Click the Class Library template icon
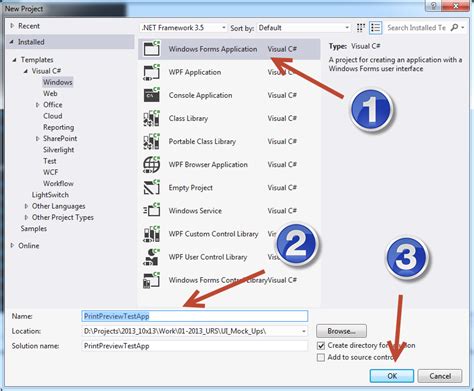The width and height of the screenshot is (474, 391). 152,118
